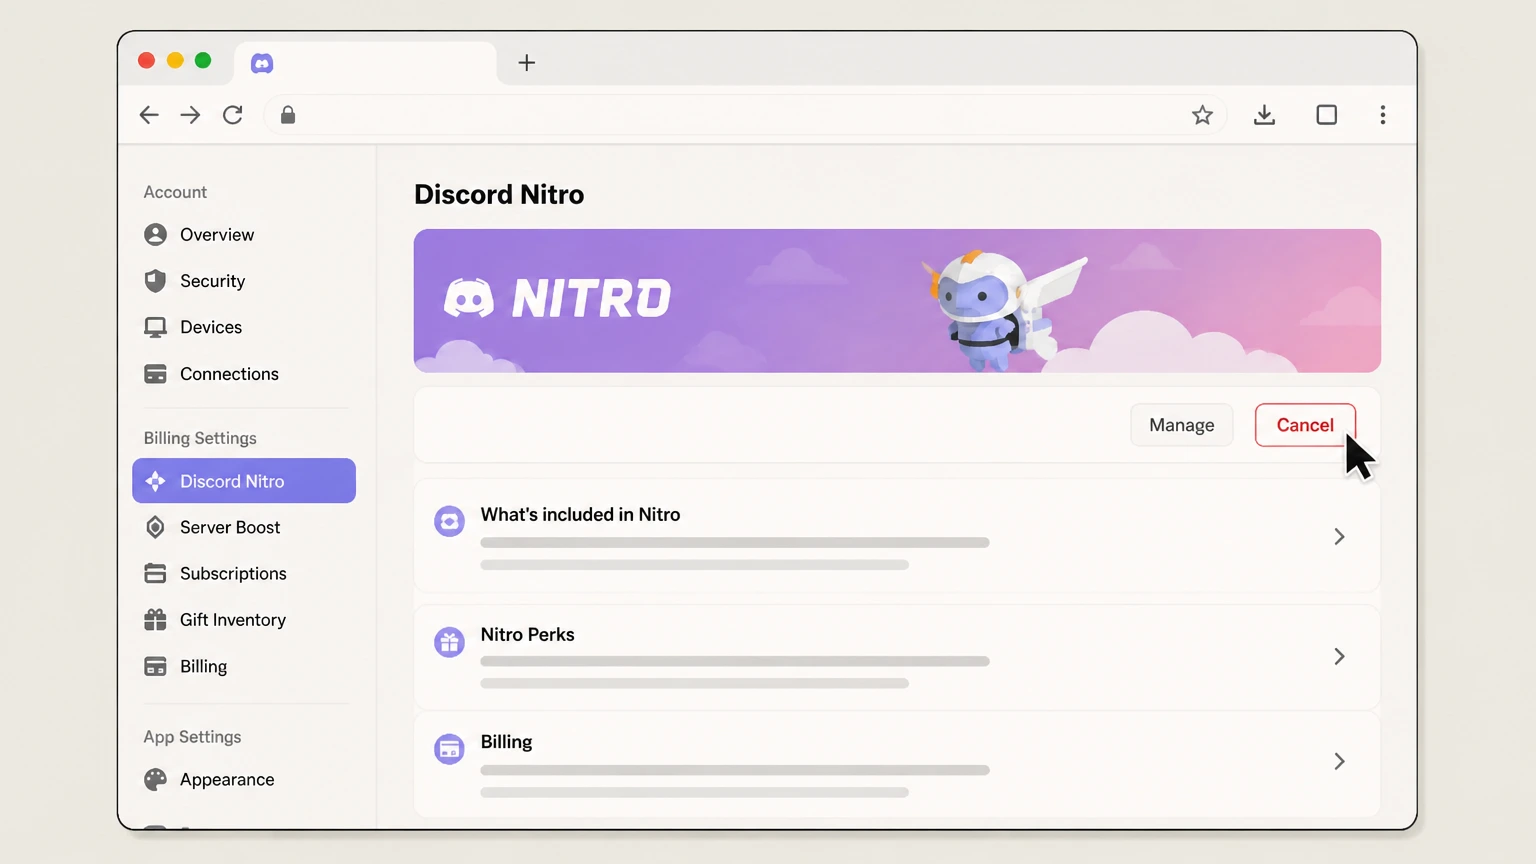Click the Devices monitor icon
Viewport: 1536px width, 864px height.
coord(155,327)
